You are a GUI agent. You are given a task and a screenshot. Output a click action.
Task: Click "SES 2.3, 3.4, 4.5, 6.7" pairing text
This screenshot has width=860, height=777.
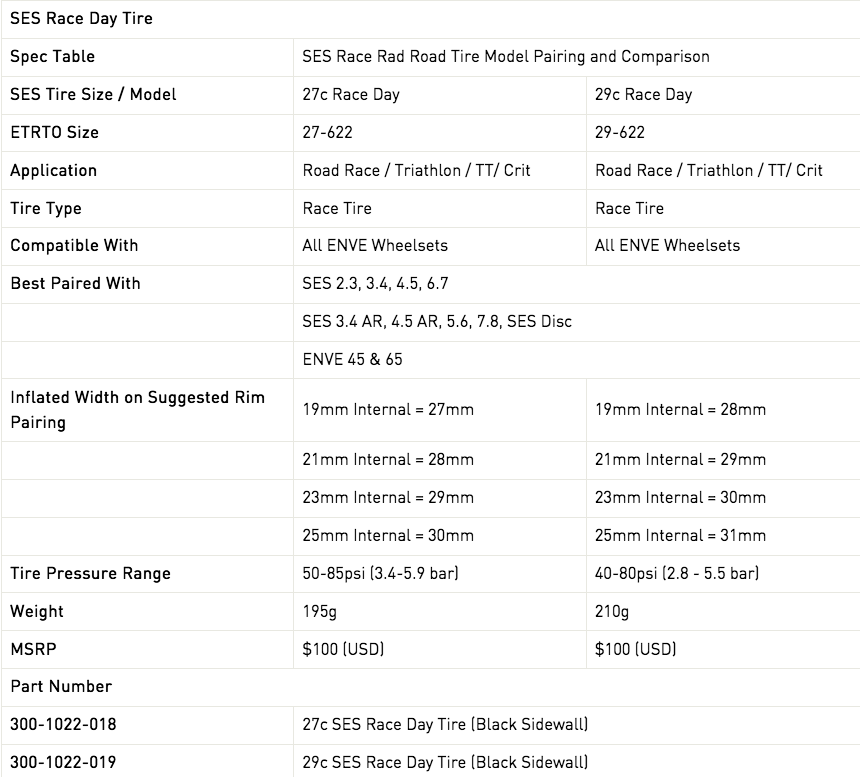[x=376, y=284]
